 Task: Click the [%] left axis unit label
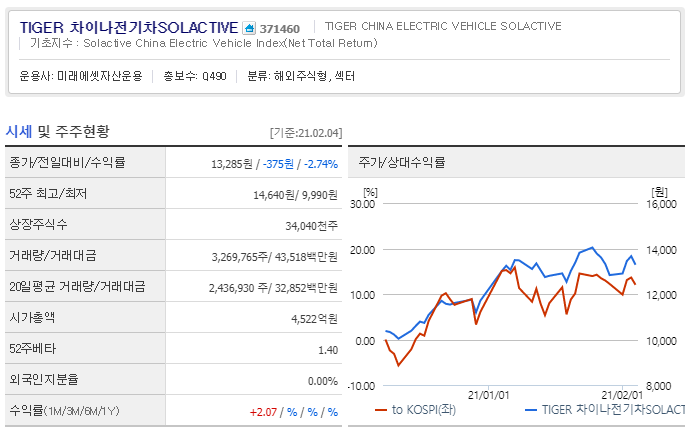pos(370,193)
